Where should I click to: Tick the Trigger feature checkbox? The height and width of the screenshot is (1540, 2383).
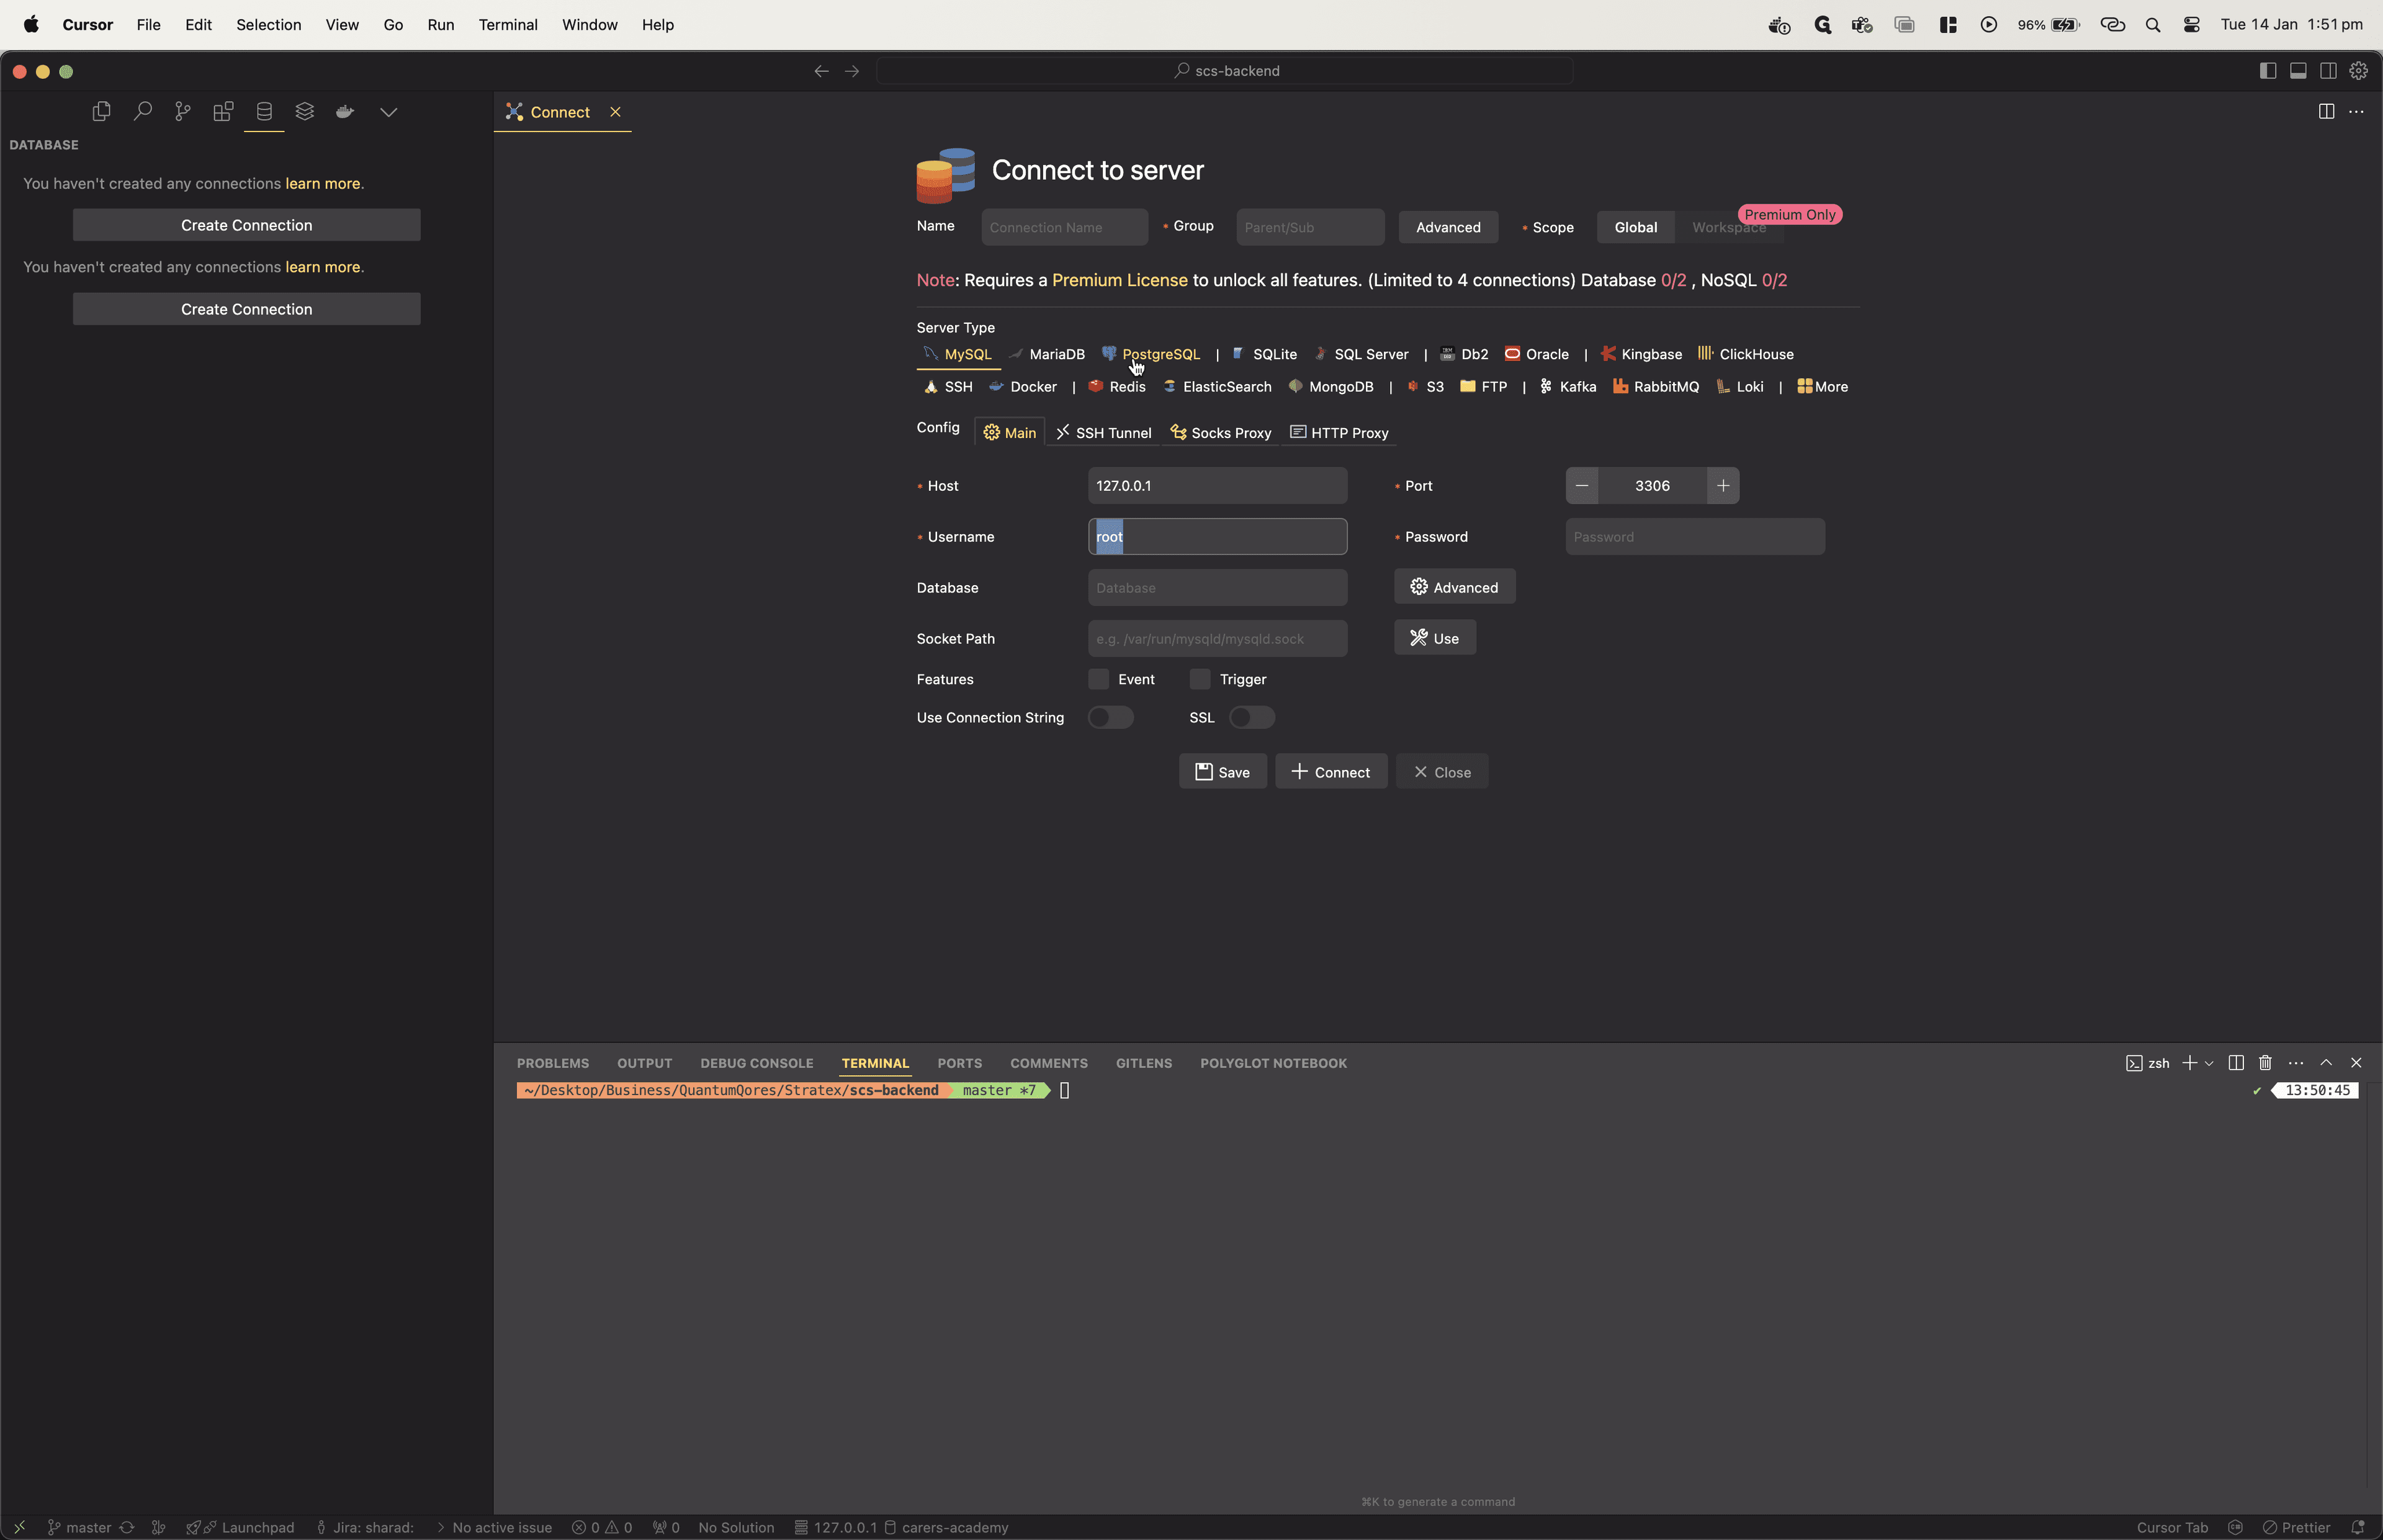coord(1200,680)
